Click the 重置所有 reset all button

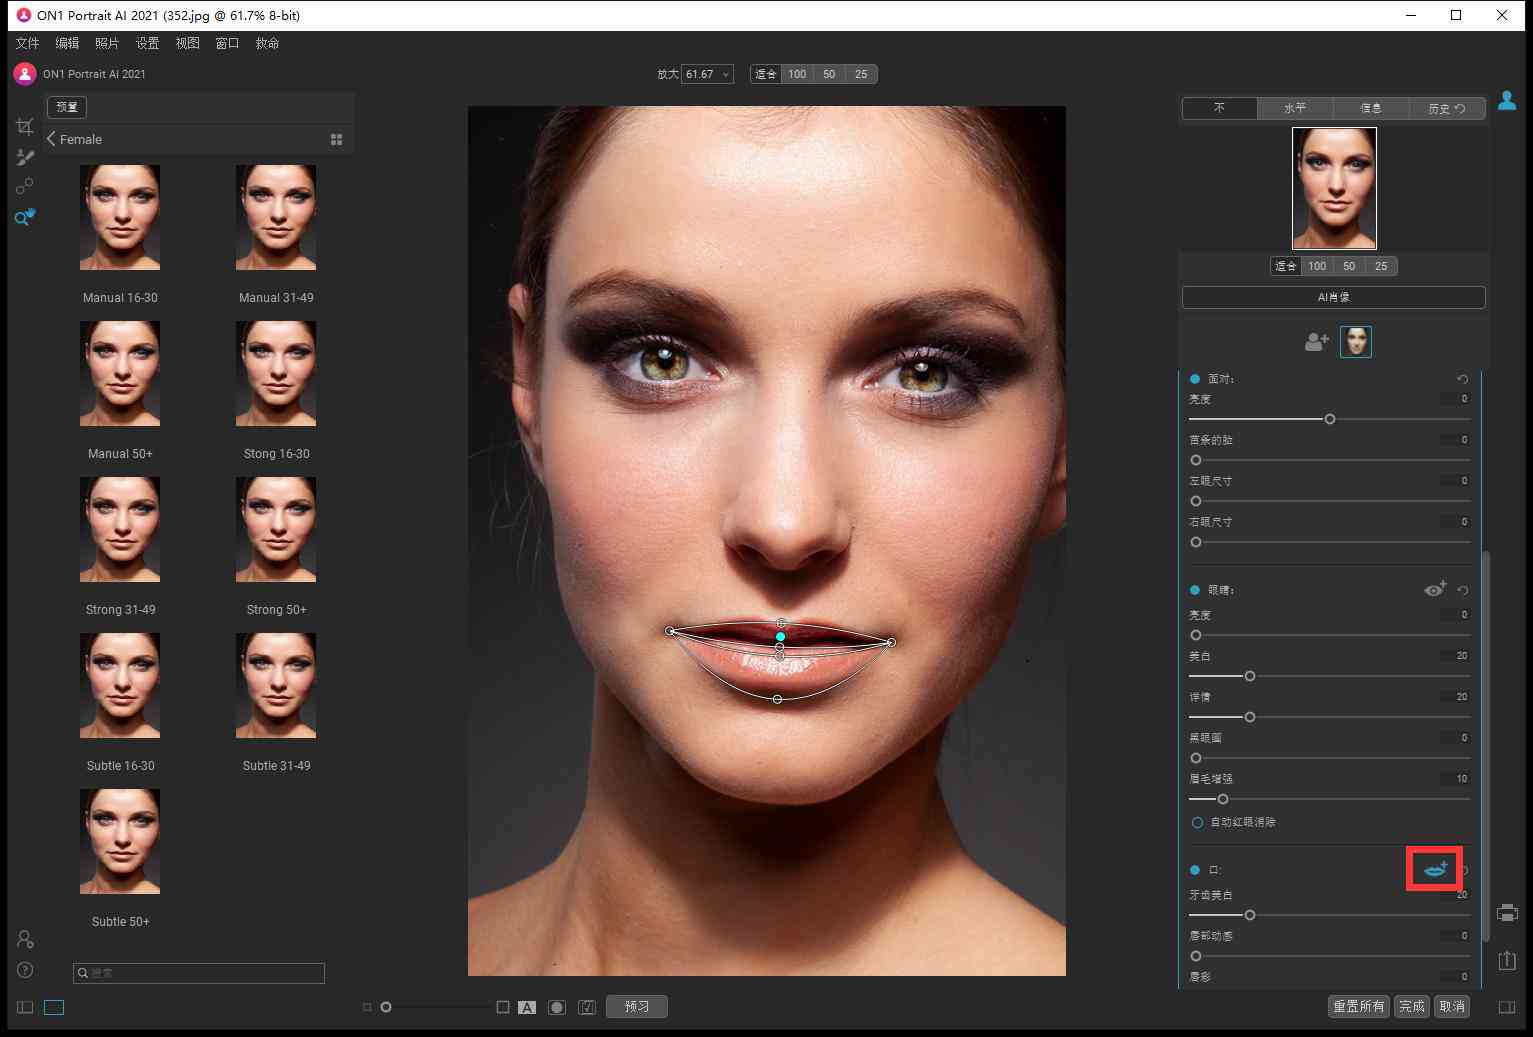point(1359,1007)
